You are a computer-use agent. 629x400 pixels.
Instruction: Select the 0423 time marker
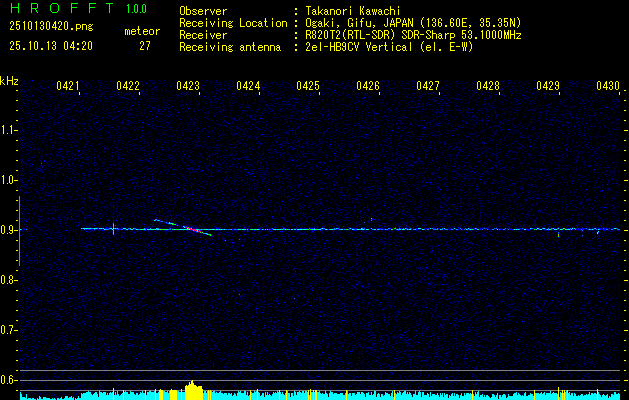point(188,87)
